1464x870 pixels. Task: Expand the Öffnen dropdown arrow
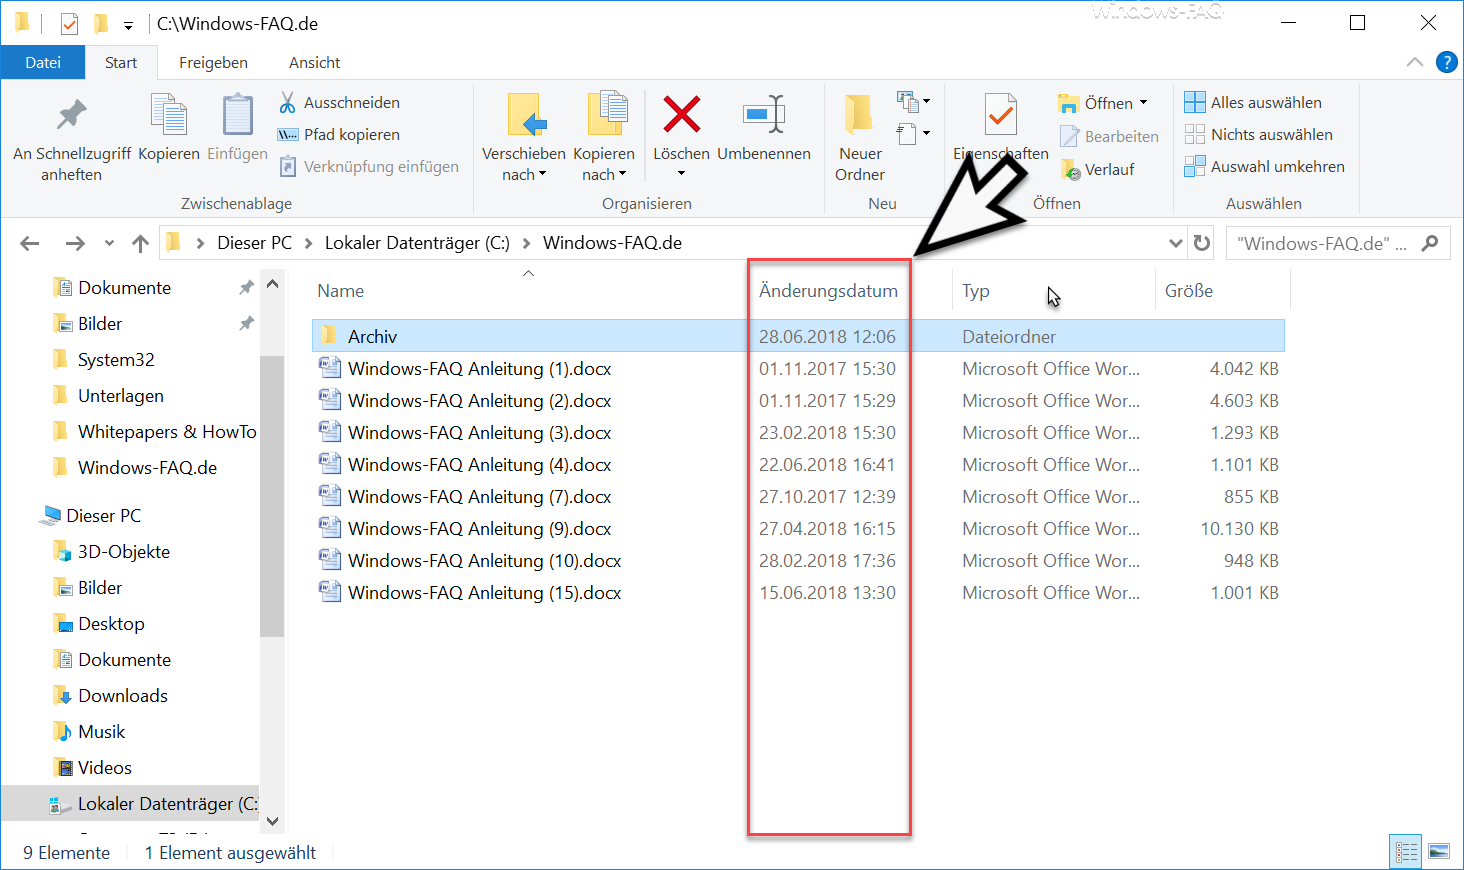pyautogui.click(x=1144, y=103)
